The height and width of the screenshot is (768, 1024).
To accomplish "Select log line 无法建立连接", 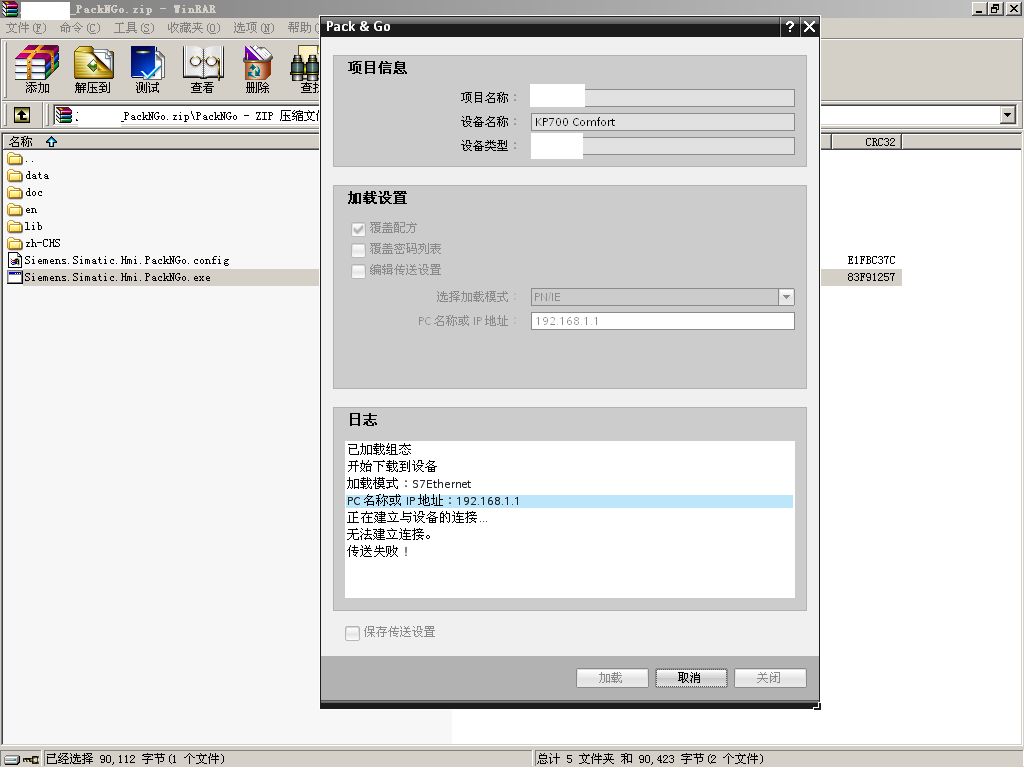I will pos(389,535).
